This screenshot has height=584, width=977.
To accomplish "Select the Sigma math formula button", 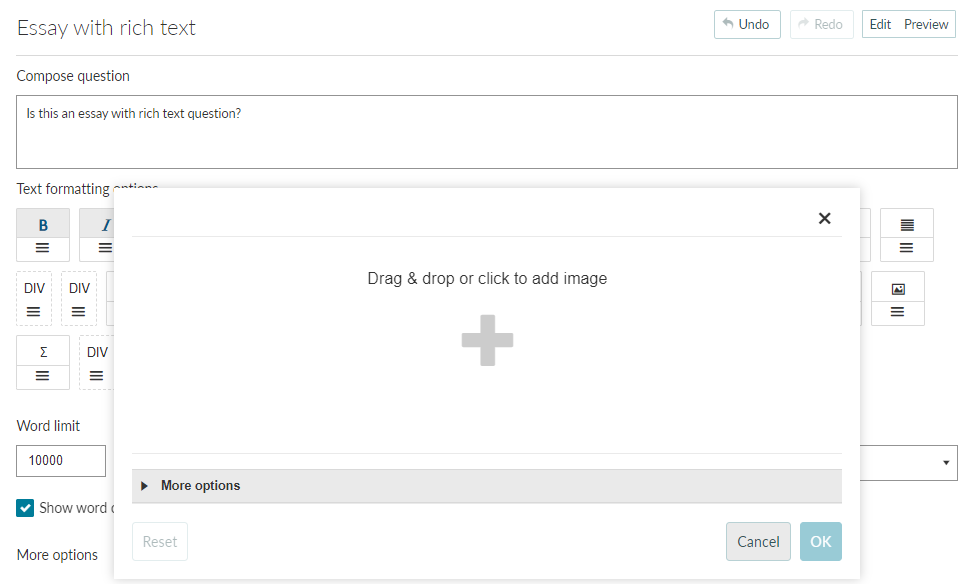I will pyautogui.click(x=43, y=352).
